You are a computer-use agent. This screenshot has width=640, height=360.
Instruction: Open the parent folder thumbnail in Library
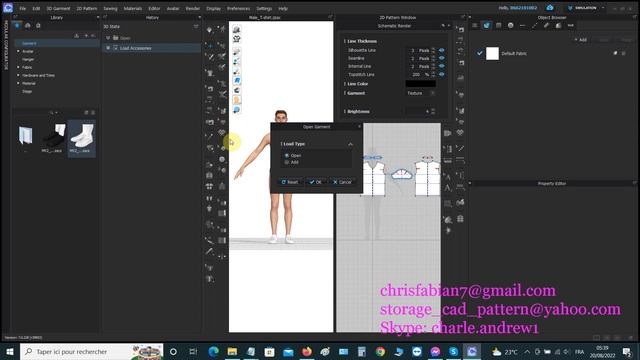[25, 137]
